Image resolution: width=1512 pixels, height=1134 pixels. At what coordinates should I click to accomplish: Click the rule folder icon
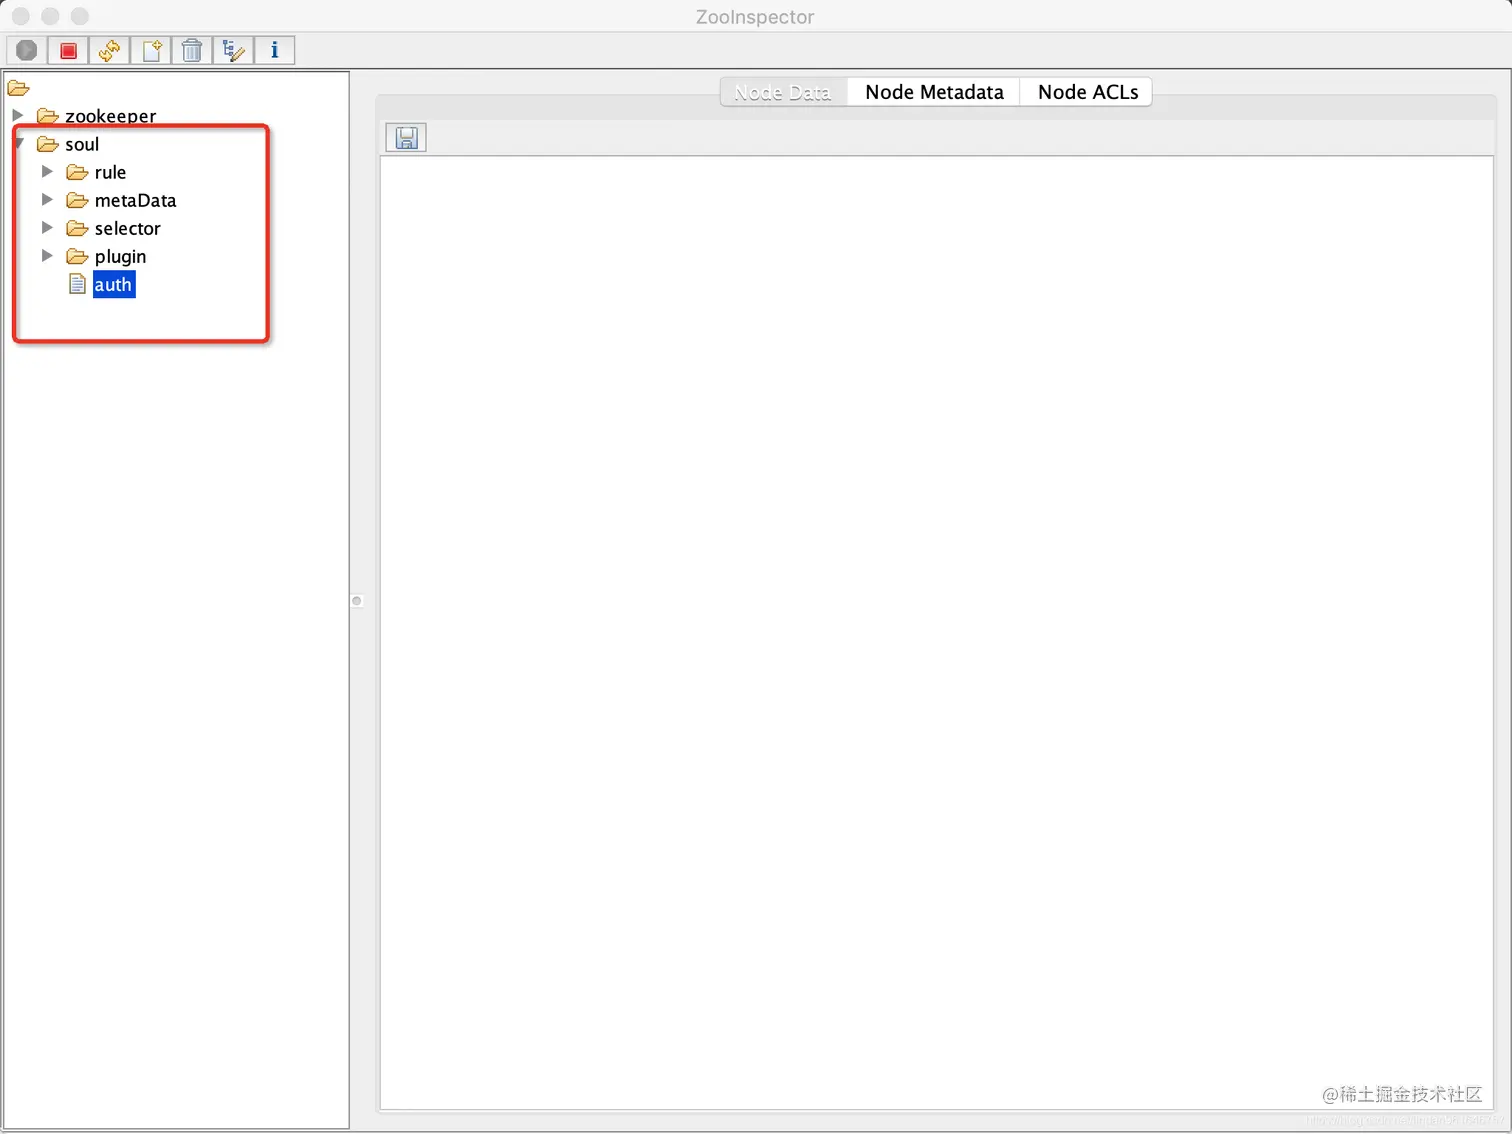[77, 172]
